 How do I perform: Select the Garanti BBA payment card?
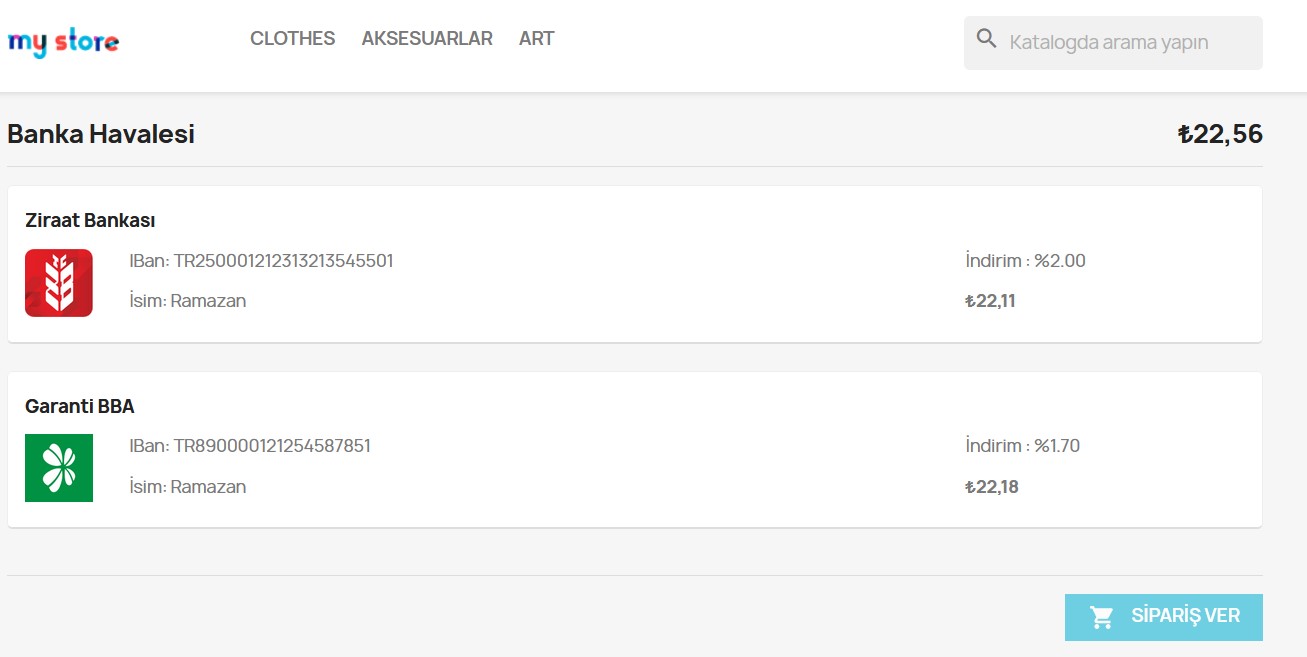pos(635,450)
